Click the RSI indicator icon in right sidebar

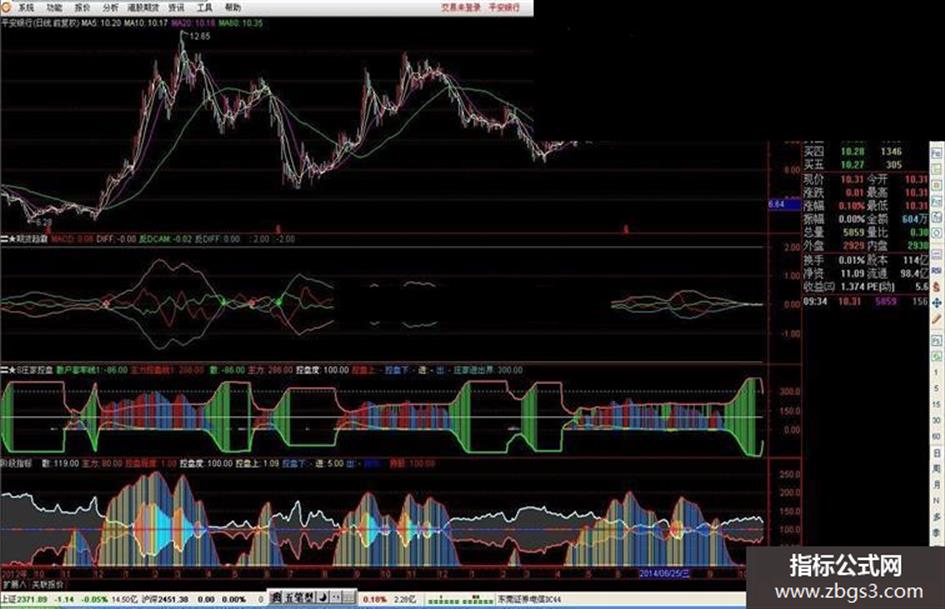937,271
